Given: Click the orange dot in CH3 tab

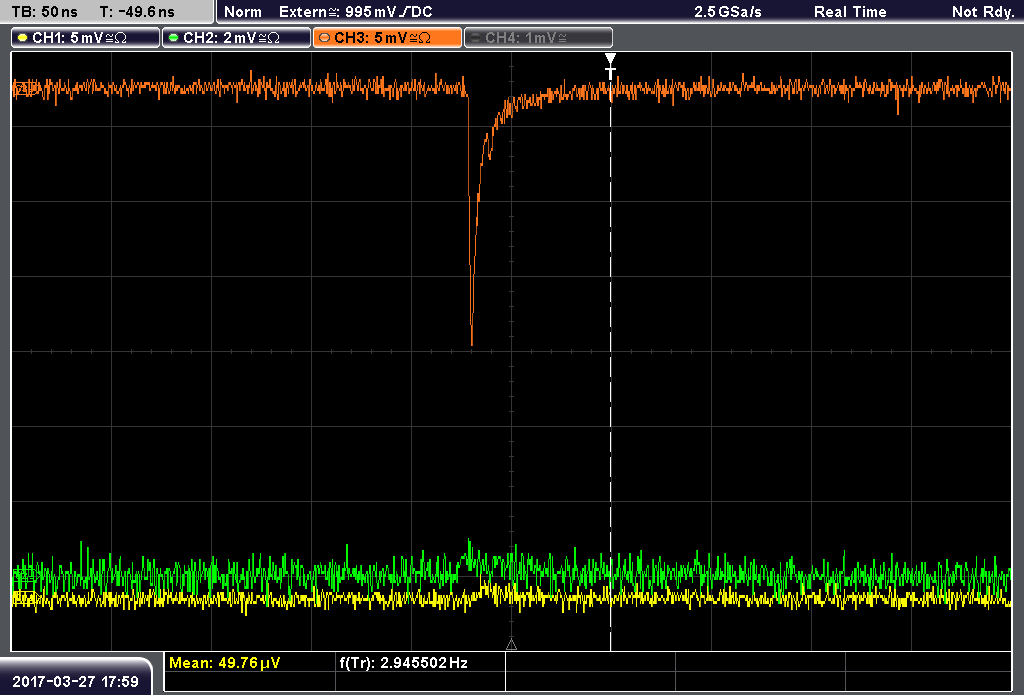Looking at the screenshot, I should tap(325, 38).
